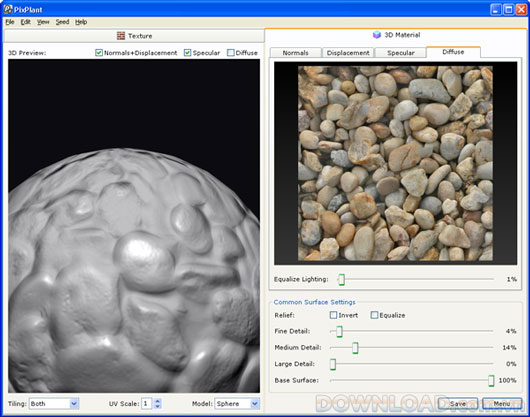Click the 14% Medium Detail value
This screenshot has height=417, width=530.
509,348
